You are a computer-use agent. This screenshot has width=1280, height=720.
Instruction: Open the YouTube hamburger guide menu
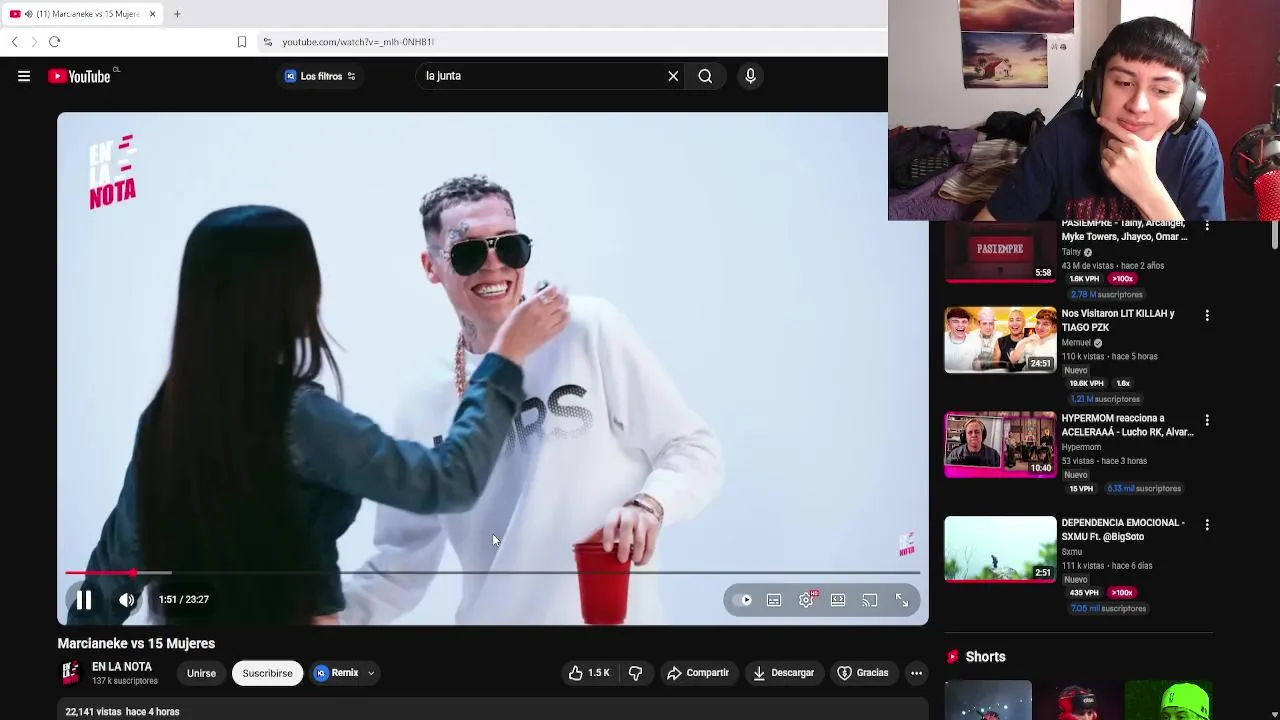(x=24, y=76)
